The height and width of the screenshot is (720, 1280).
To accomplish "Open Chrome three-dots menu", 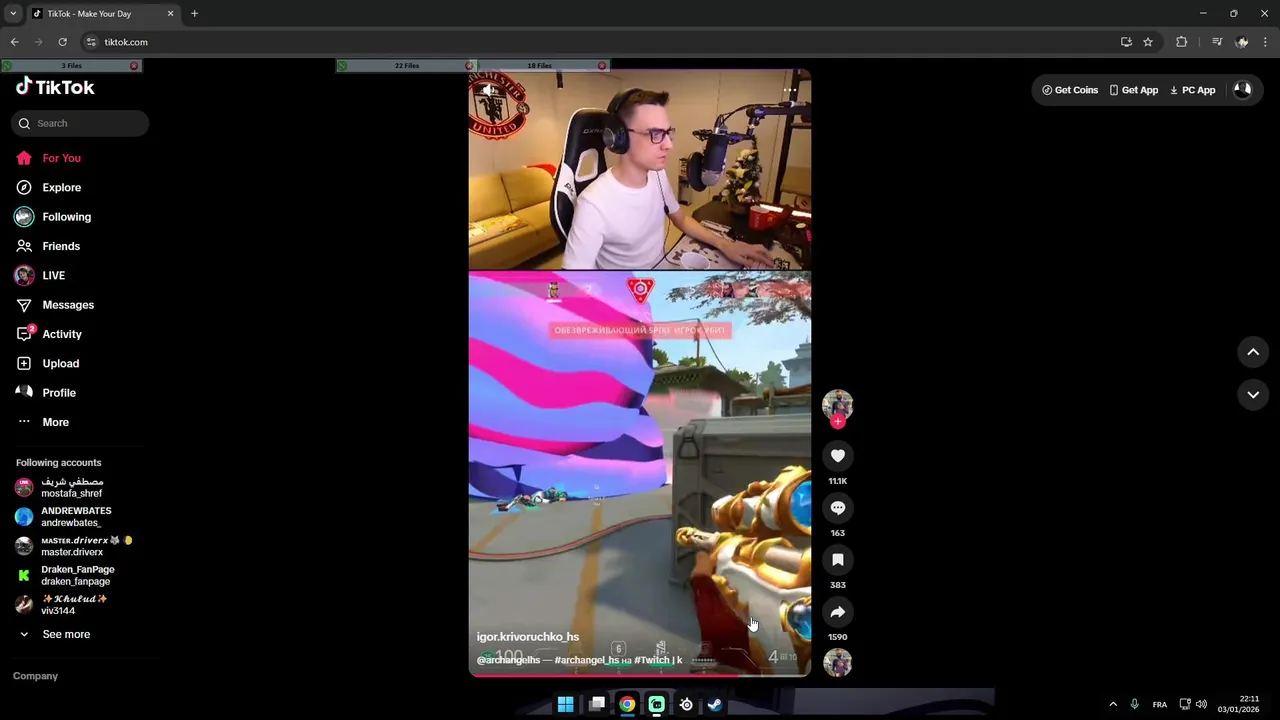I will (1266, 42).
